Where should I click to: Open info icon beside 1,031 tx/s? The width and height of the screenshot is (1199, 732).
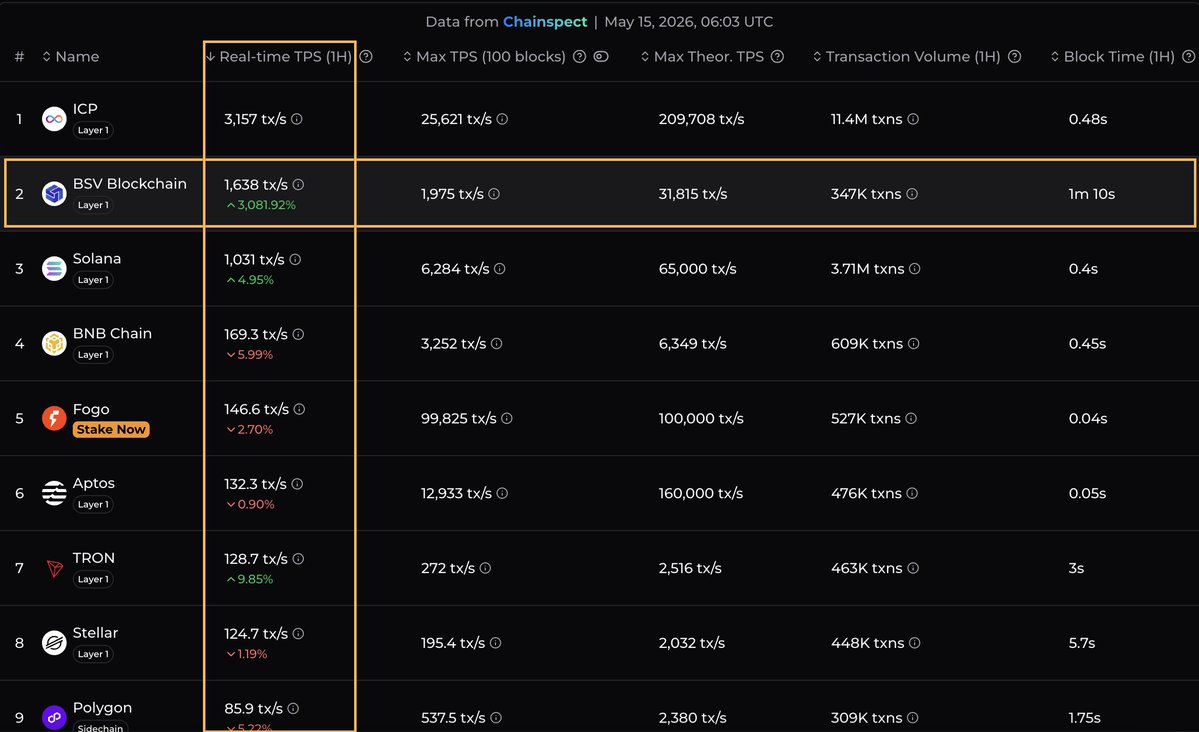[x=295, y=259]
